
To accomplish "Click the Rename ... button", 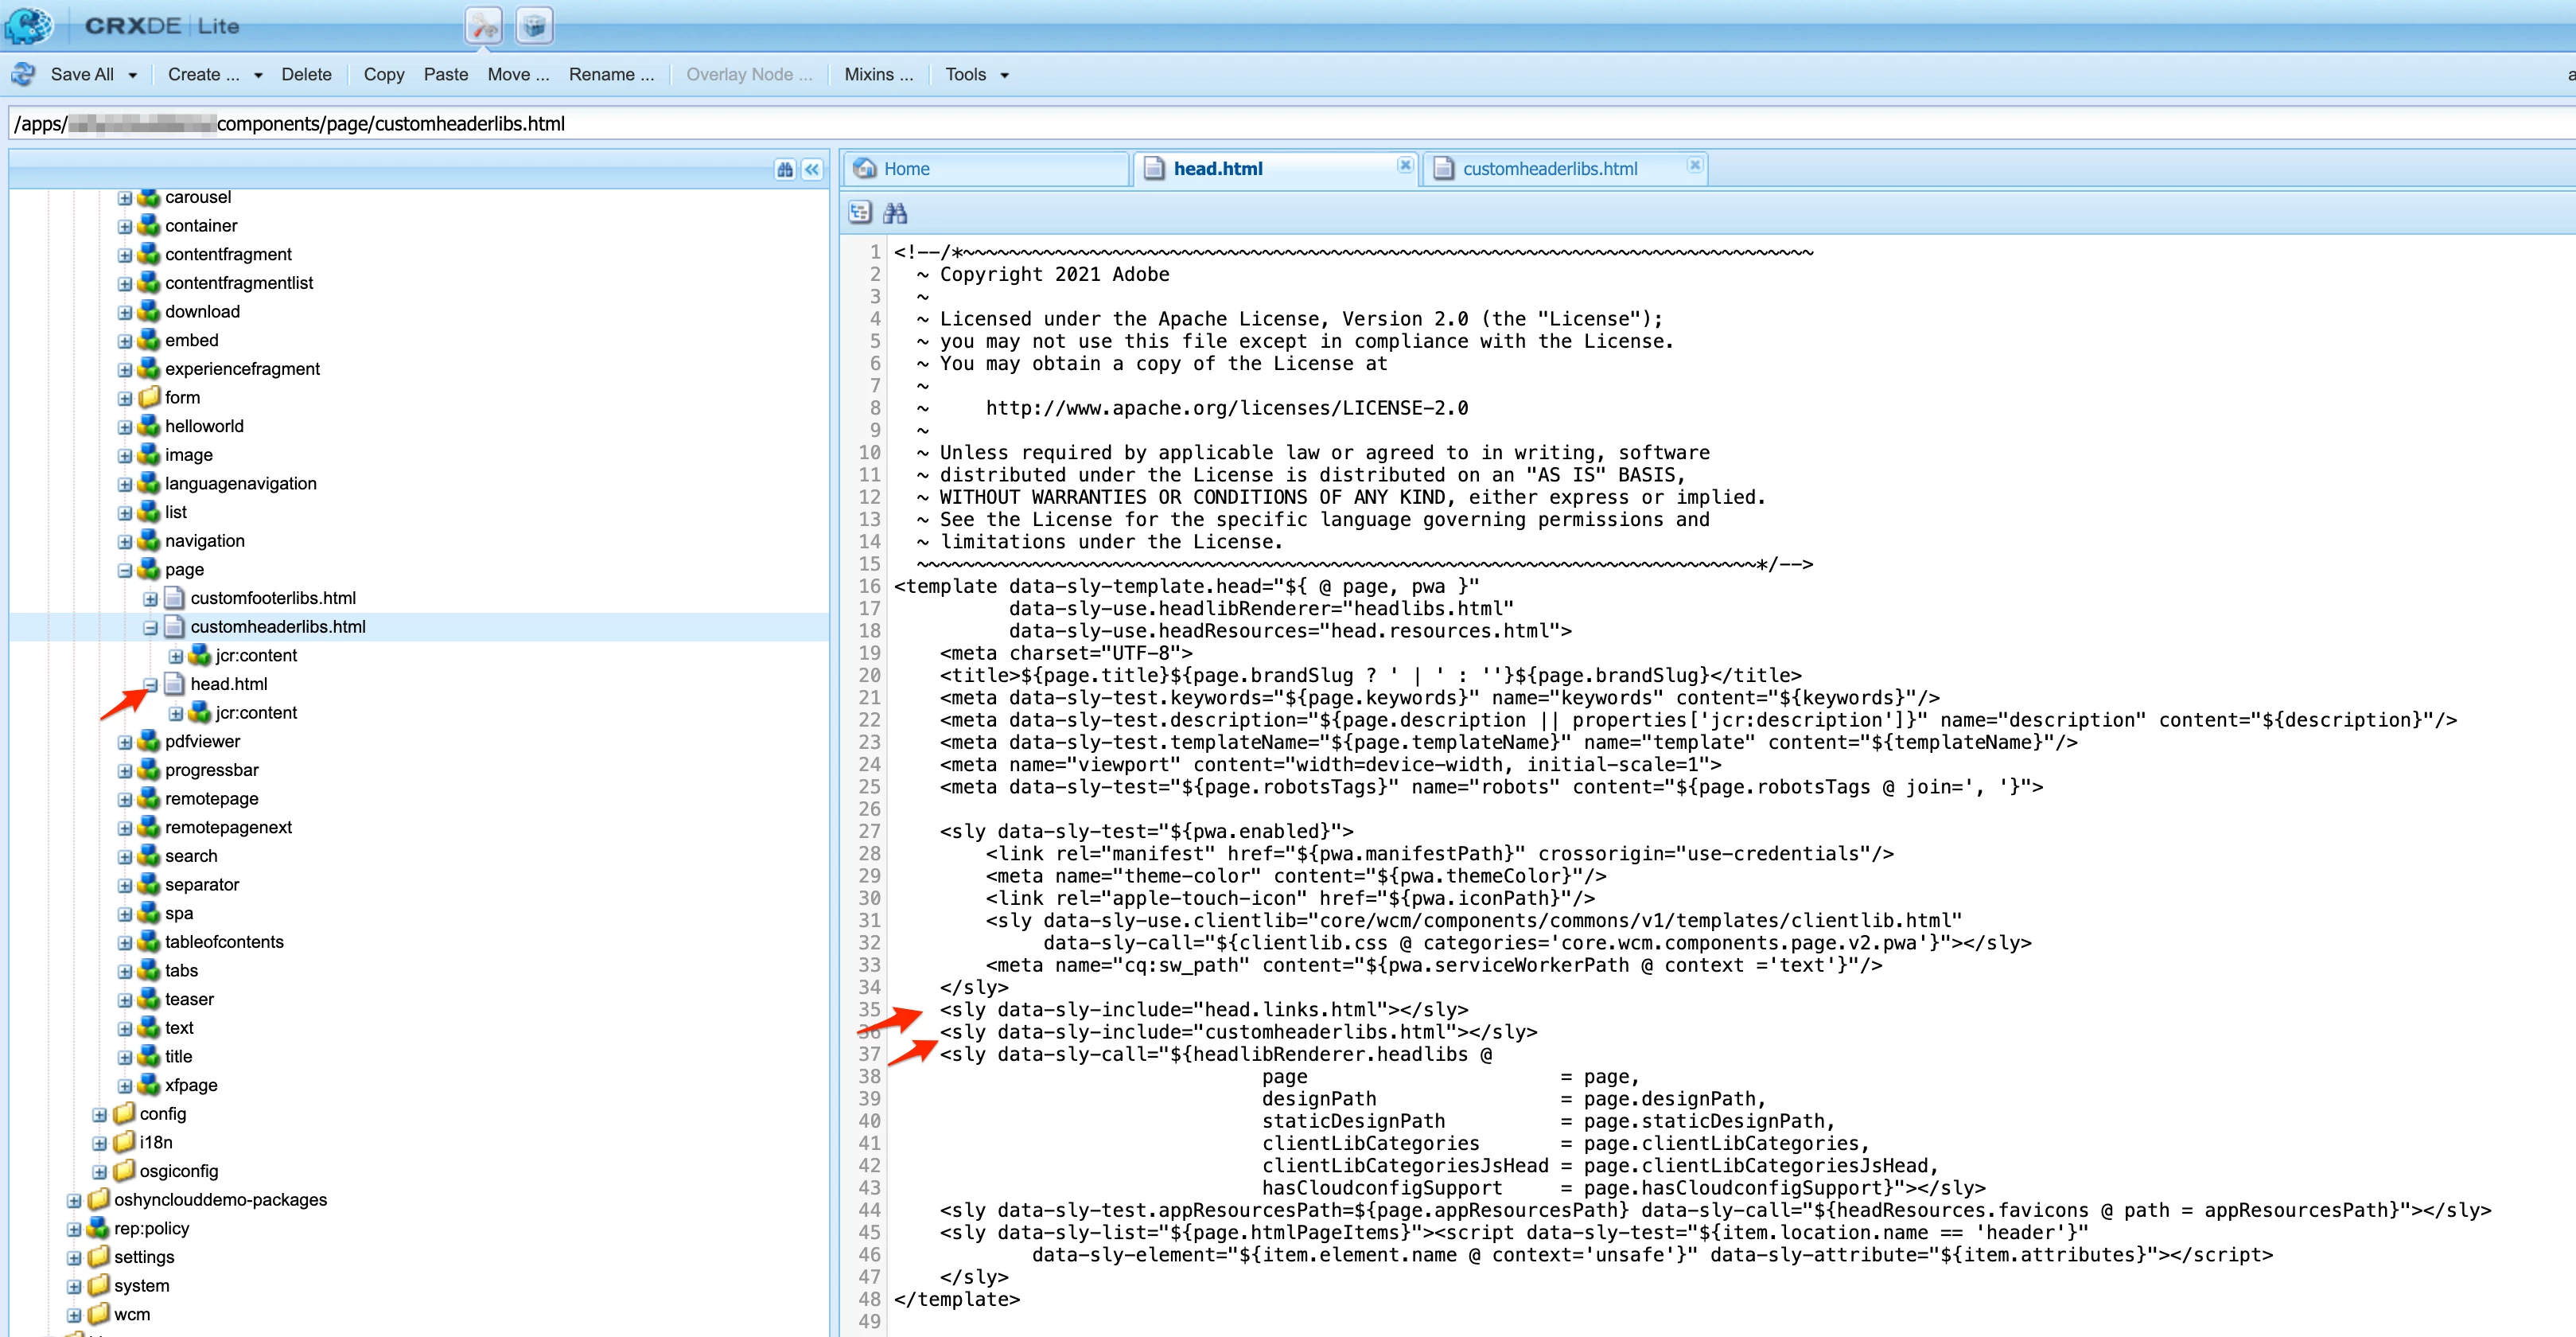I will coord(611,75).
